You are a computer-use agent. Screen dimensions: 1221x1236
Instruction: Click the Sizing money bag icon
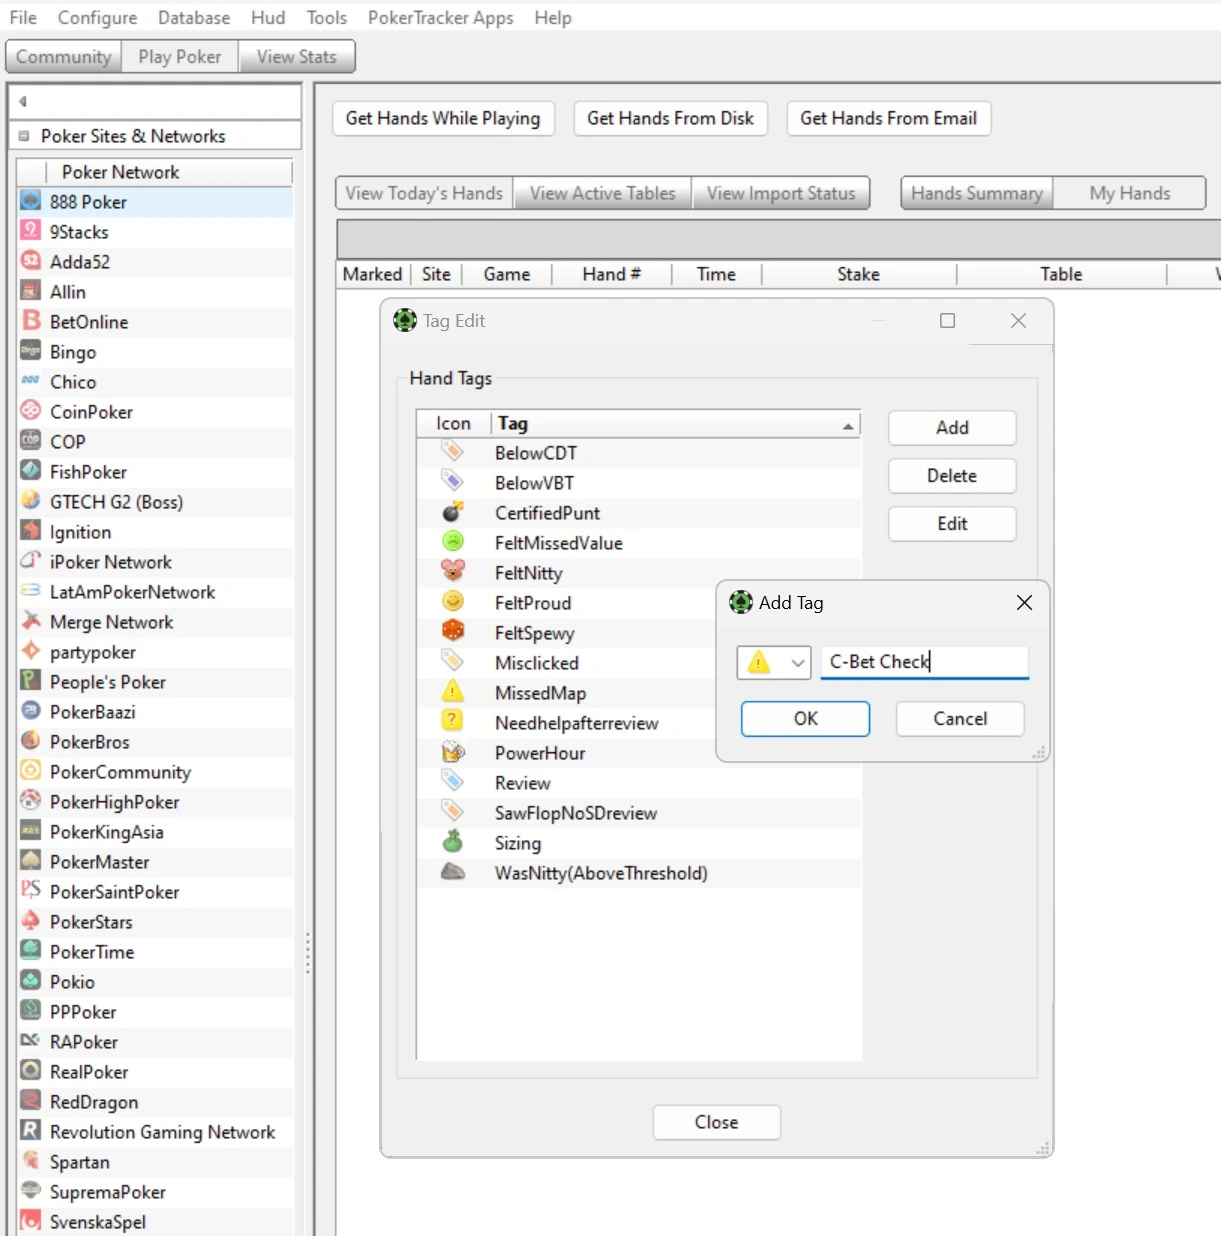453,842
